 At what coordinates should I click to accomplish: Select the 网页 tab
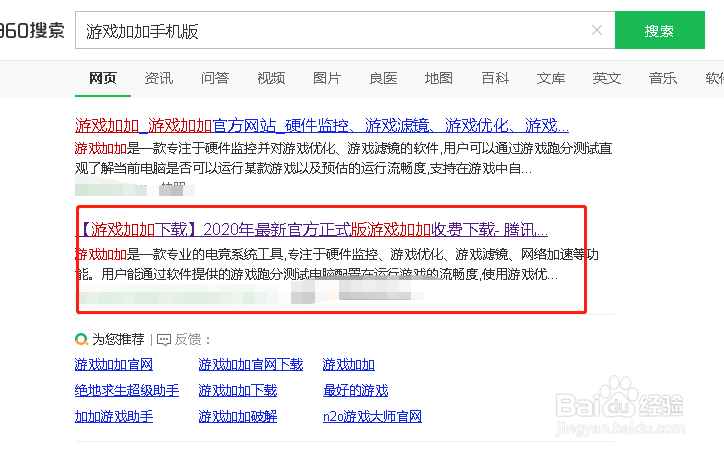pos(103,78)
